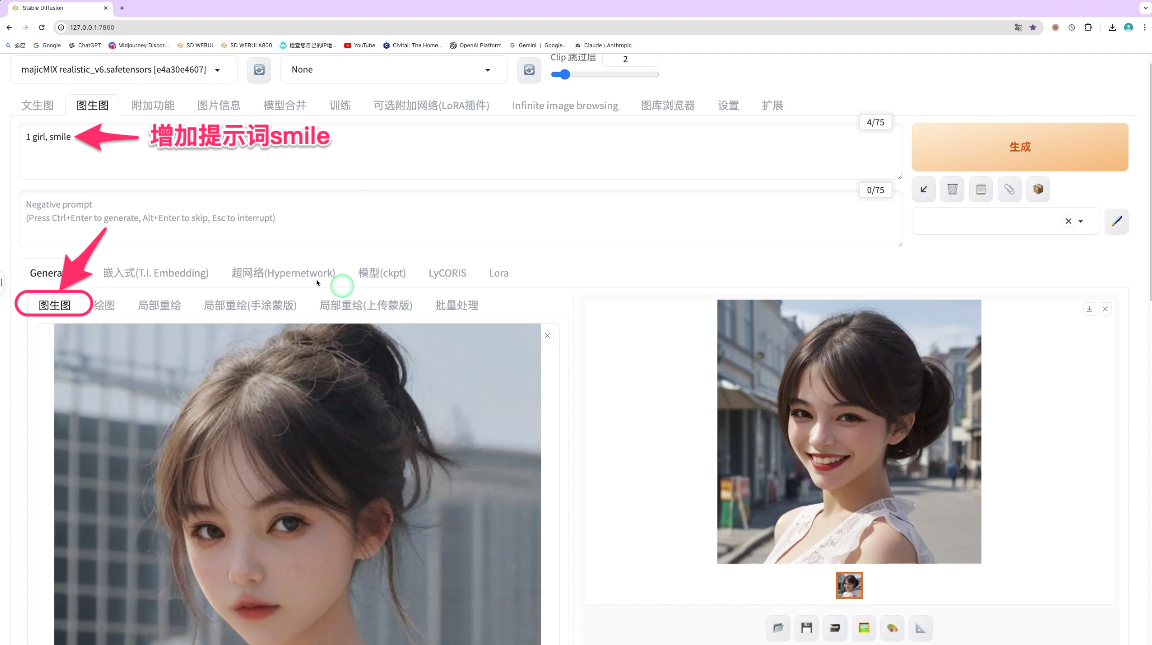Image resolution: width=1152 pixels, height=645 pixels.
Task: Switch to the 局部重绘 sub-tab
Action: (159, 305)
